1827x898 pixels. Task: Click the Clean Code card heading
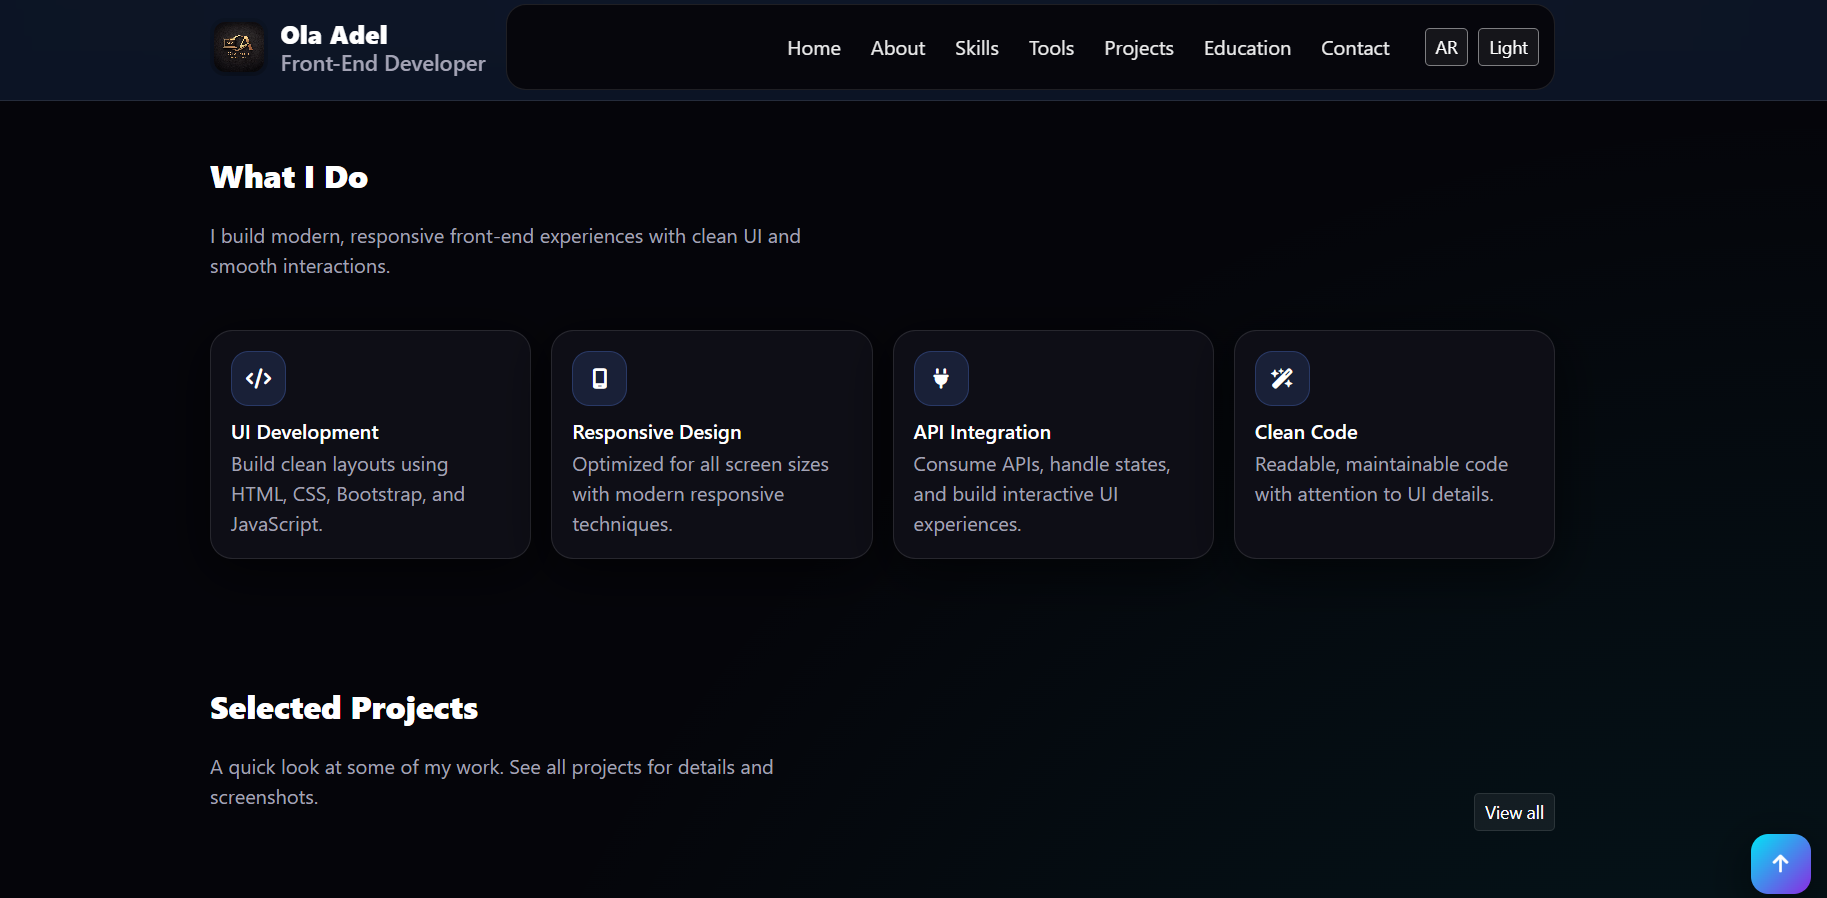[1306, 432]
